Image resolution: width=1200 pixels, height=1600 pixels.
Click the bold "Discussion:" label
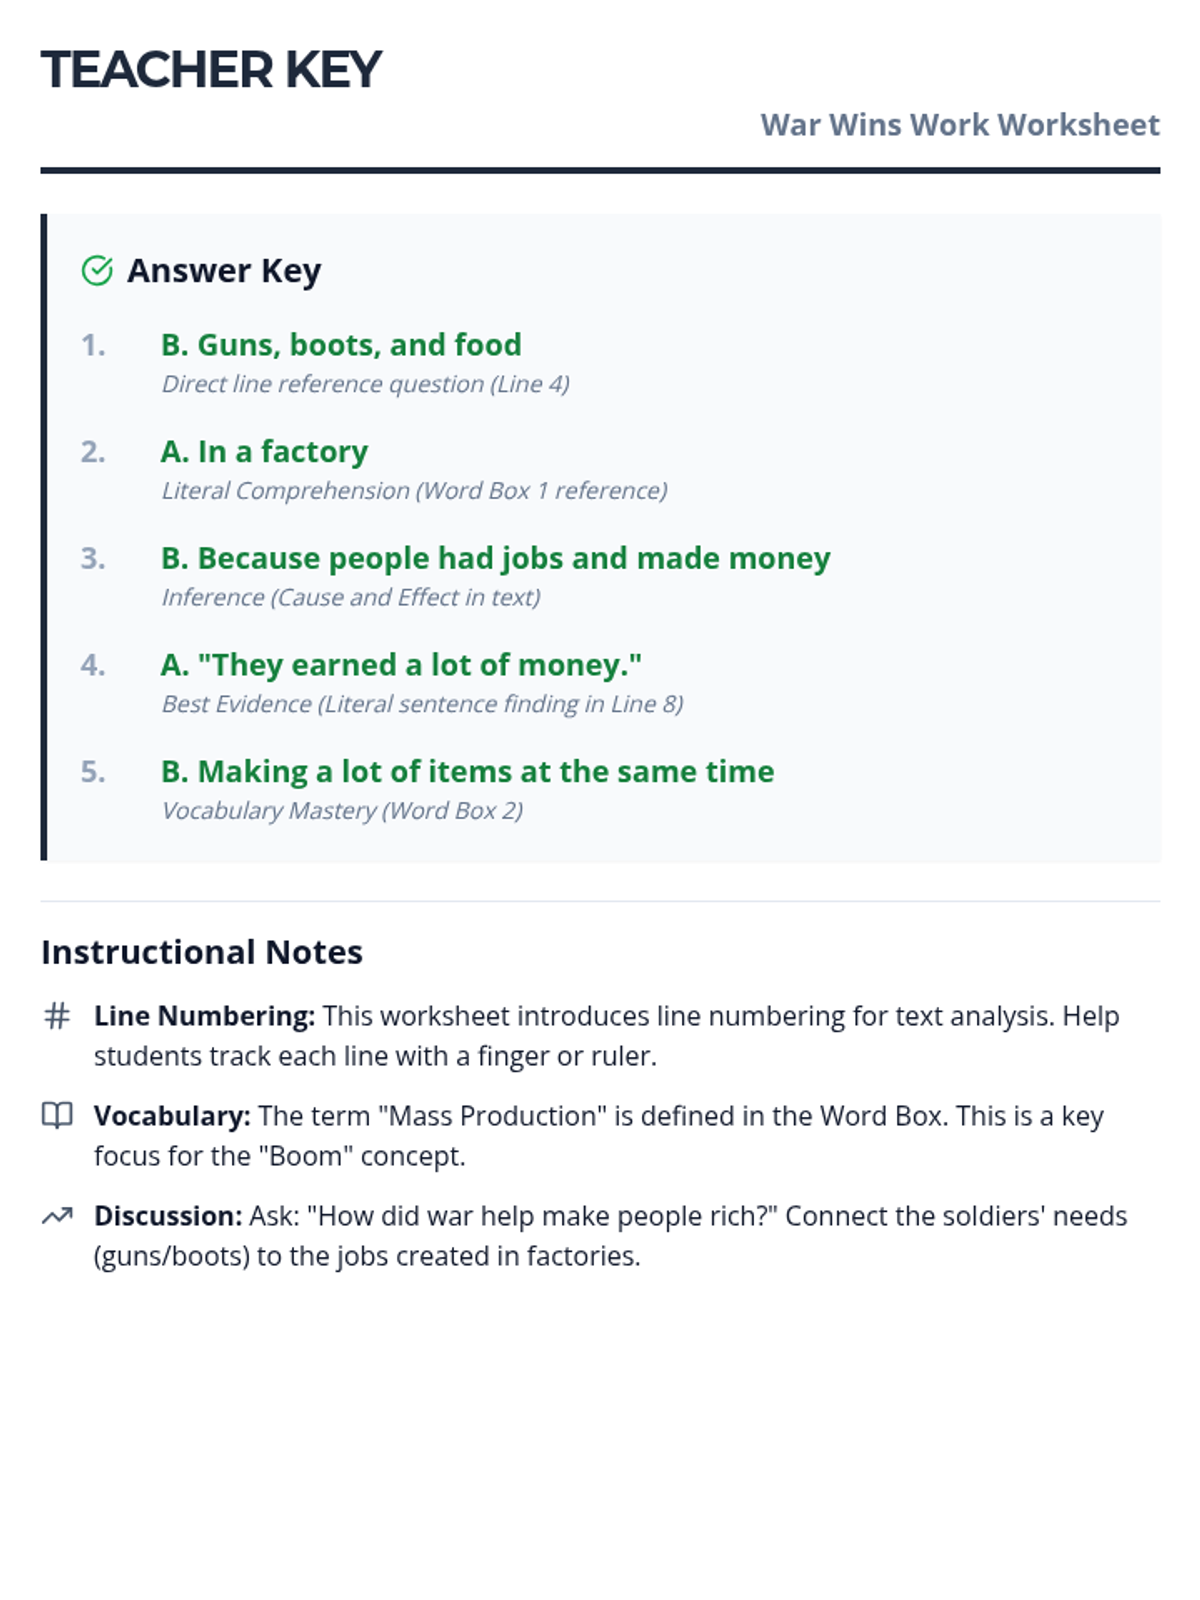(168, 1216)
